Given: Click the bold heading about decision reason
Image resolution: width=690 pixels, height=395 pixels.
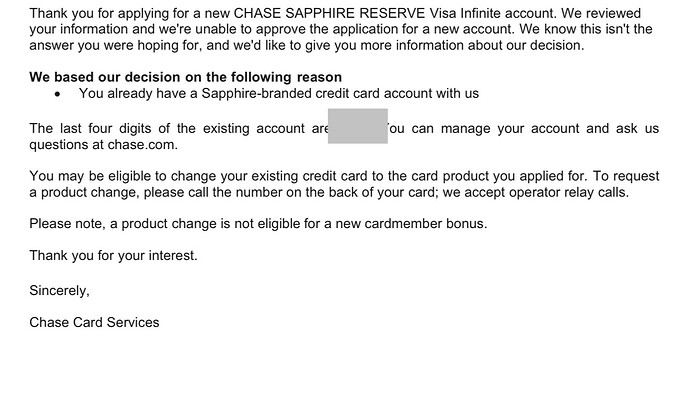Looking at the screenshot, I should coord(185,77).
